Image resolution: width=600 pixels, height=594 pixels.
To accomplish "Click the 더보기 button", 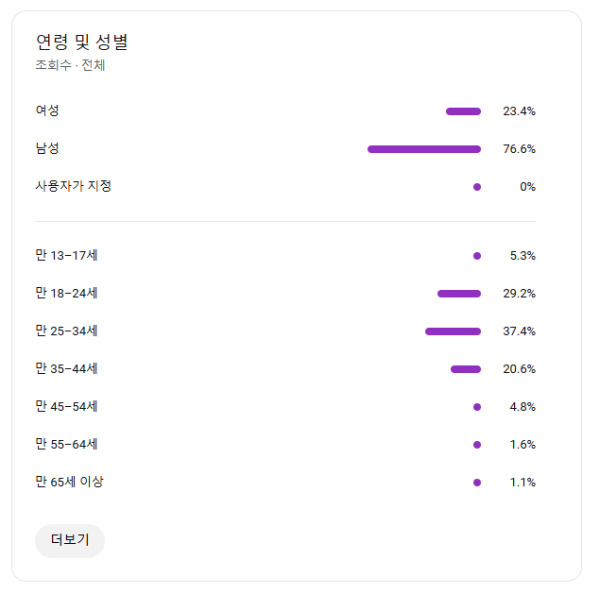I will point(70,540).
